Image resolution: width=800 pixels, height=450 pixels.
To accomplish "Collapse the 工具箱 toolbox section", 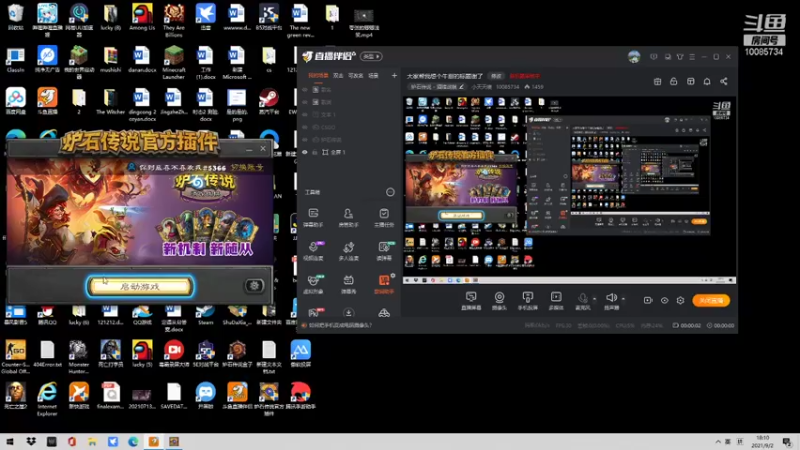I will [x=390, y=192].
